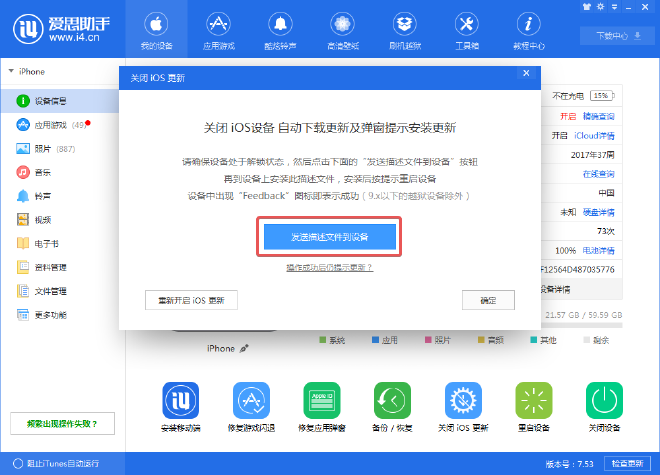Click the 15% battery indicator

pyautogui.click(x=602, y=96)
